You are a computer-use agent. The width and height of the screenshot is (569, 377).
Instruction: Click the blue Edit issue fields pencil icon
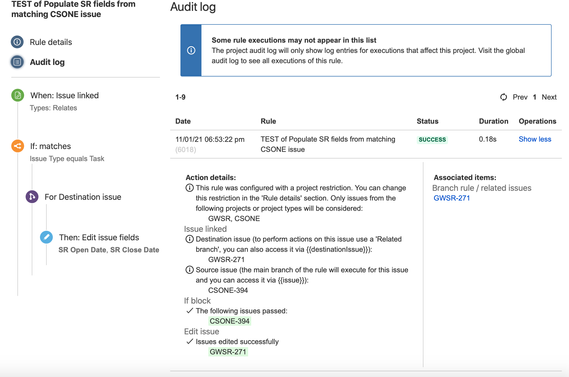point(46,237)
